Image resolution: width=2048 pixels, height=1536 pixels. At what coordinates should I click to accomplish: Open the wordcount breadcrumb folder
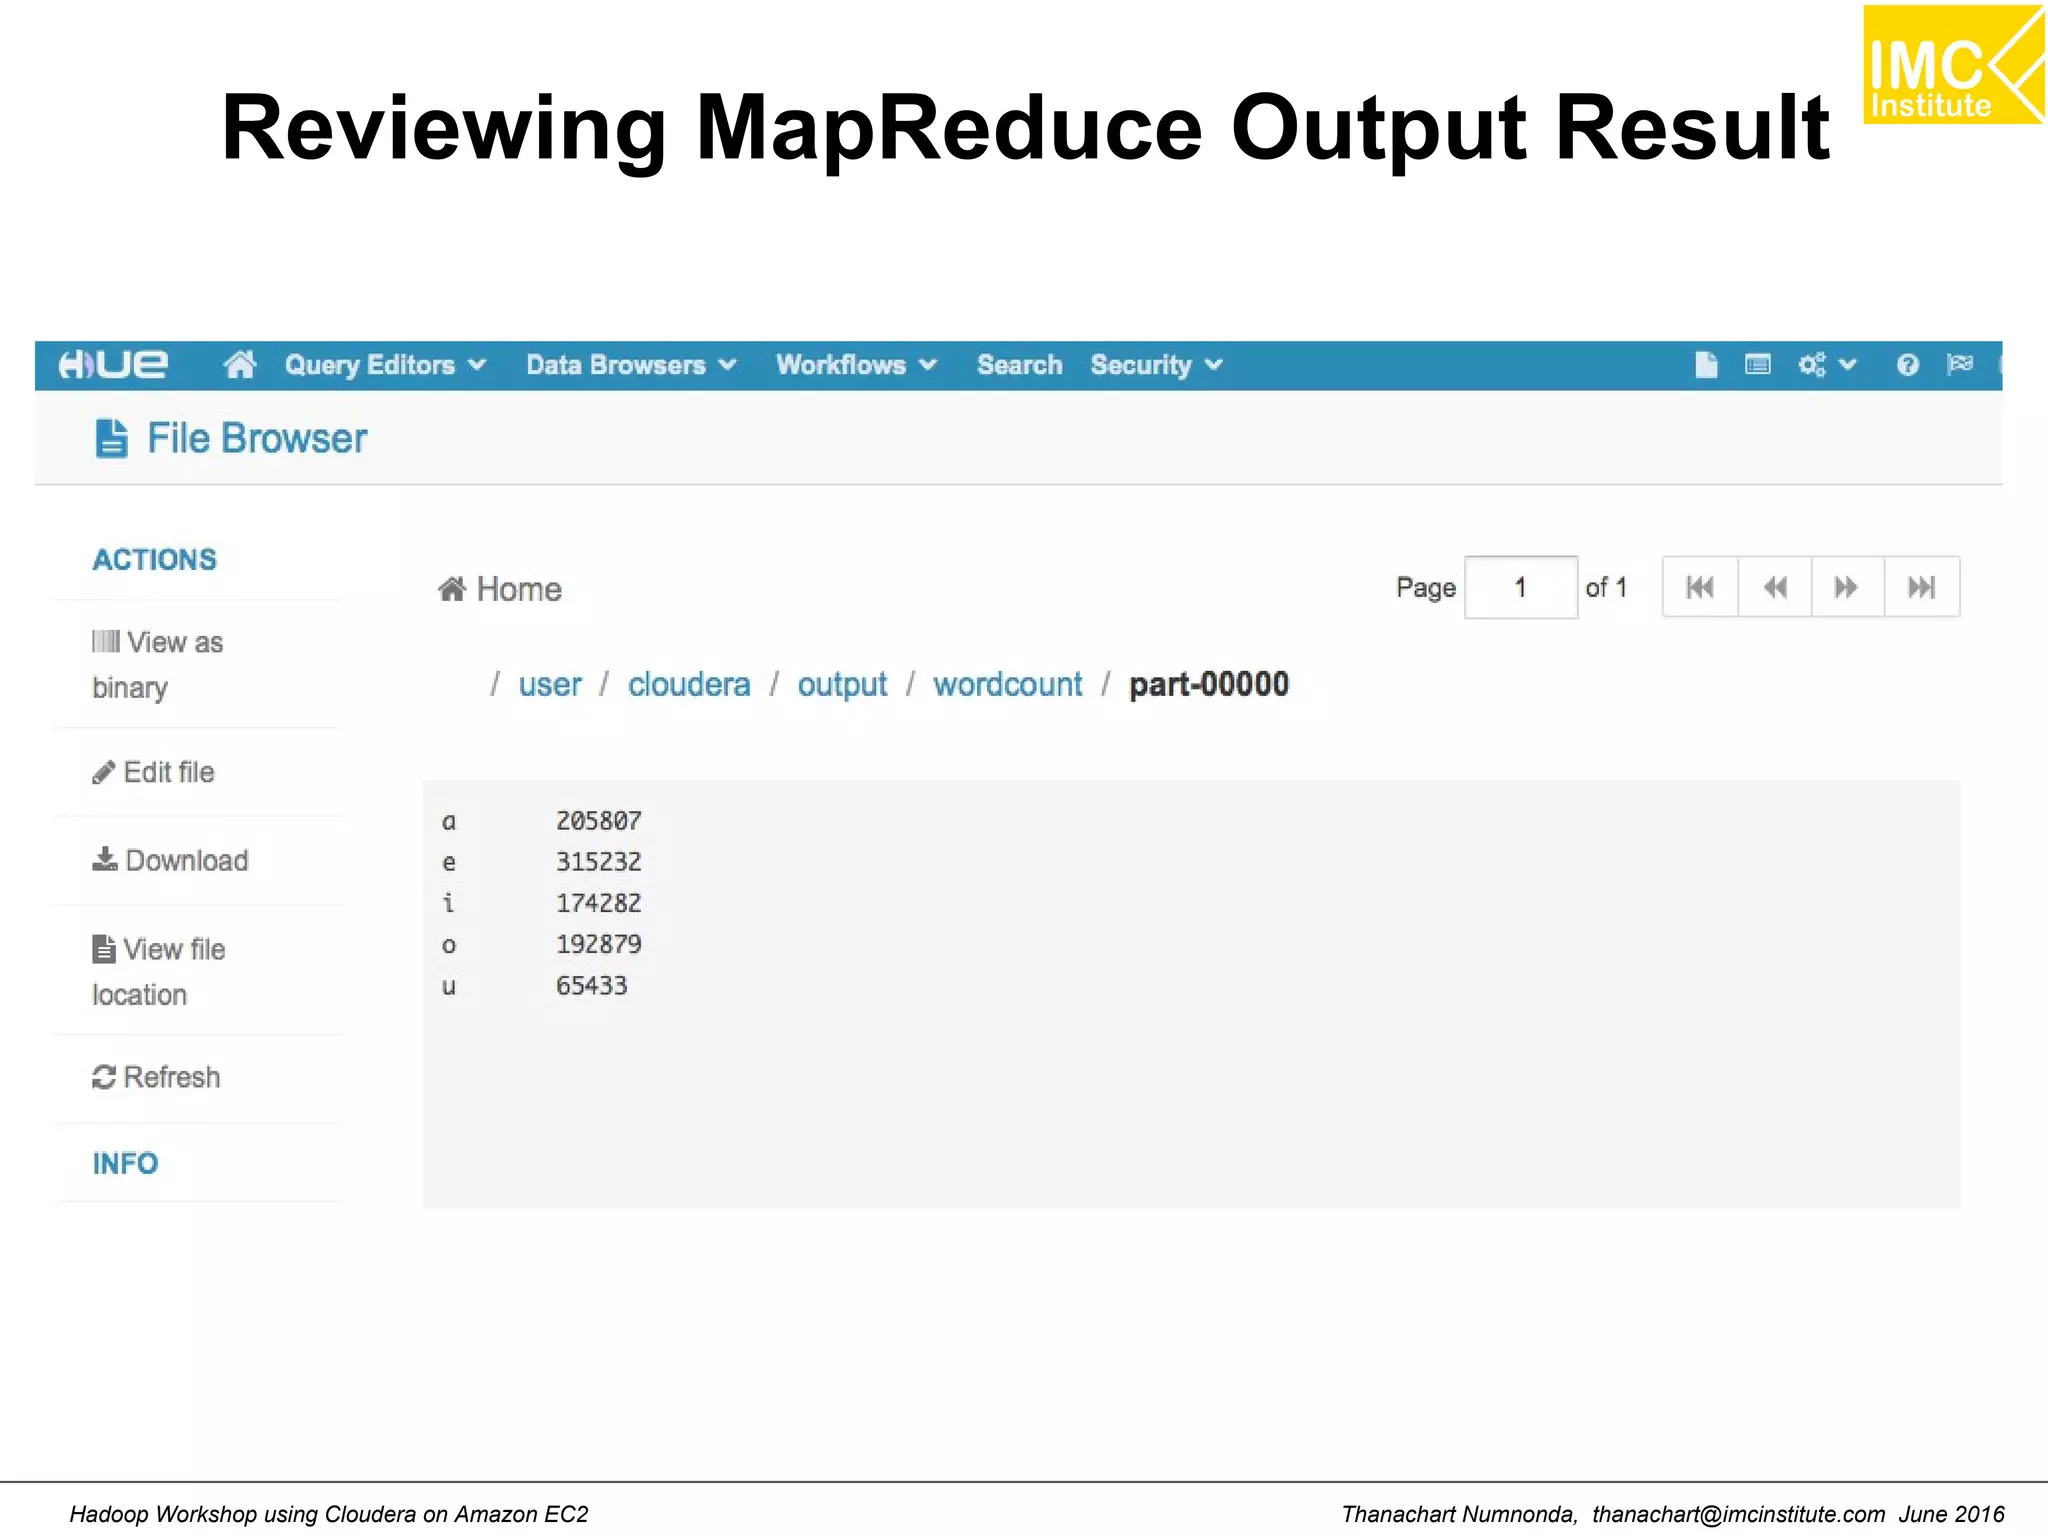coord(1008,685)
